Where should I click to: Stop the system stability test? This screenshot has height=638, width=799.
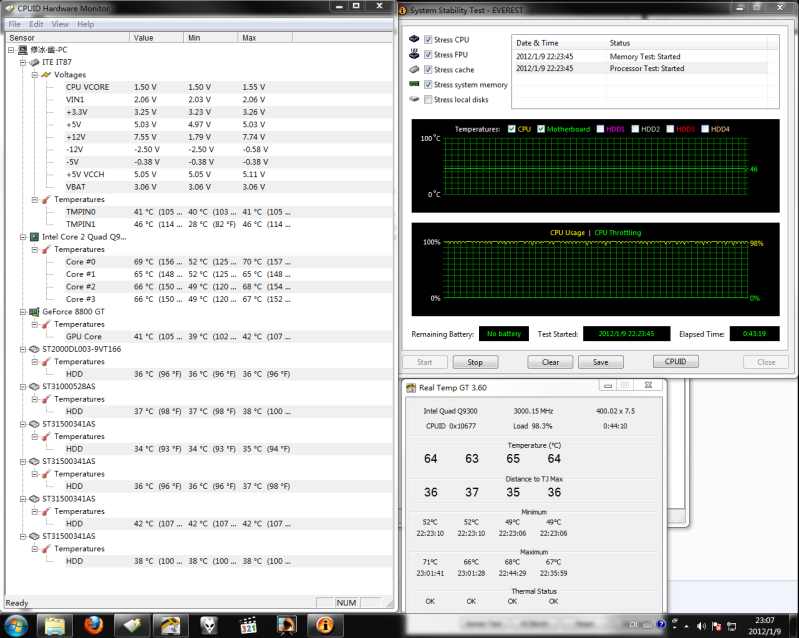pos(475,362)
